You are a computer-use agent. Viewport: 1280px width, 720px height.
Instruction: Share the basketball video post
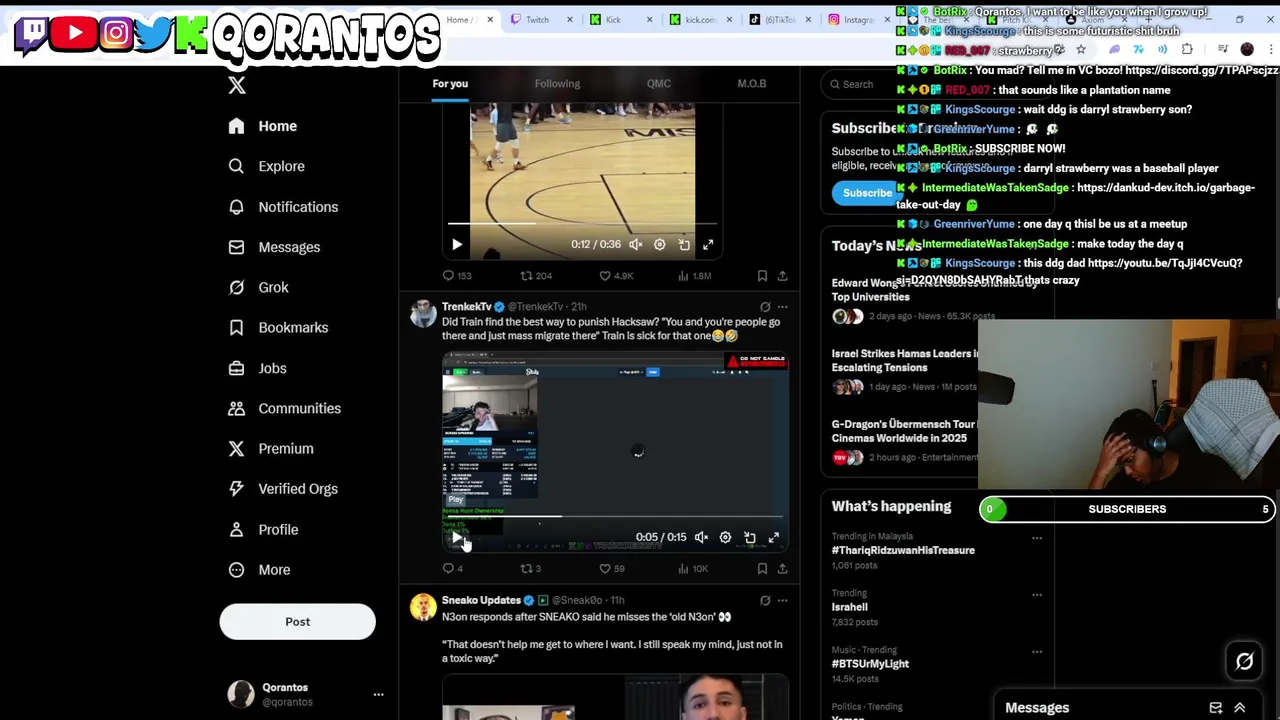pyautogui.click(x=782, y=276)
